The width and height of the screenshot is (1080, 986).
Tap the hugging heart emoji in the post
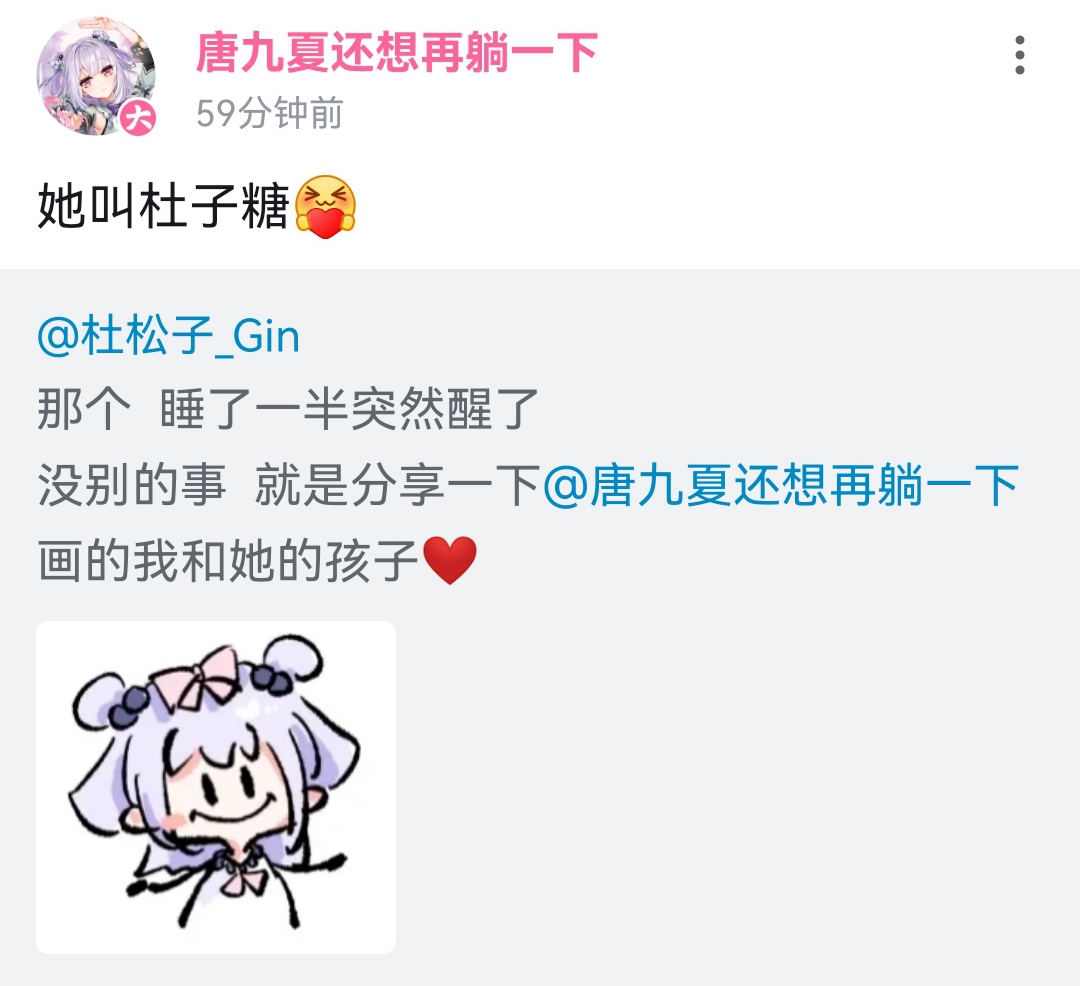click(325, 207)
